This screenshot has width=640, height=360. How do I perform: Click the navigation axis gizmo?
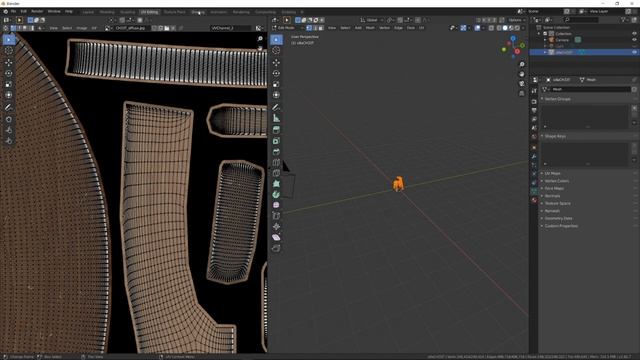pos(513,47)
